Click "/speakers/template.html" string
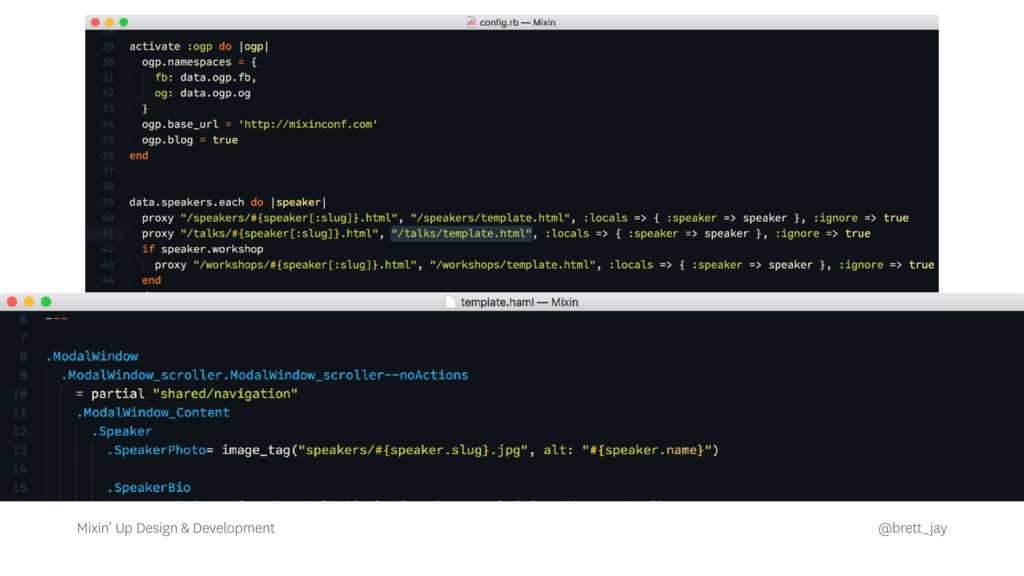 [490, 217]
